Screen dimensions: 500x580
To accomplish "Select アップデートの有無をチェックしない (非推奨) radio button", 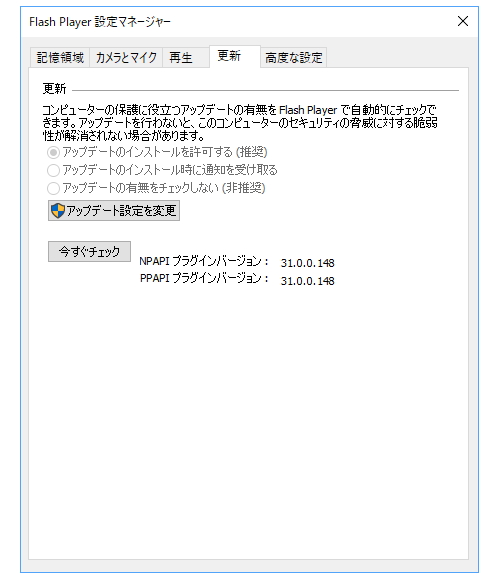I will pyautogui.click(x=54, y=188).
